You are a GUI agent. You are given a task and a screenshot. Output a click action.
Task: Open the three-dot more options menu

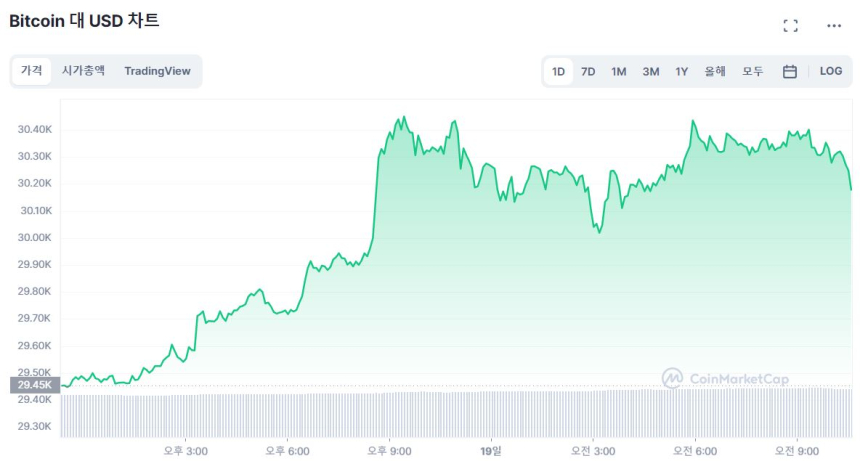pos(834,26)
